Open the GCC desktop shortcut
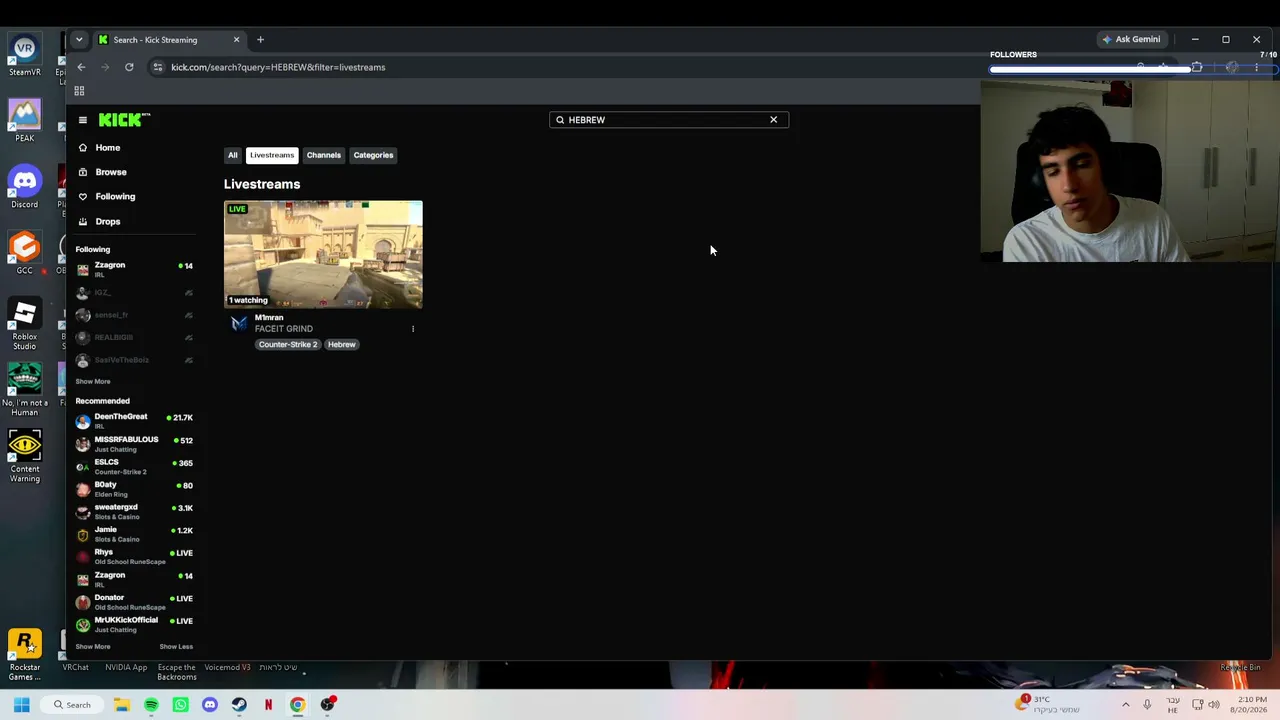This screenshot has width=1280, height=720. pyautogui.click(x=25, y=254)
